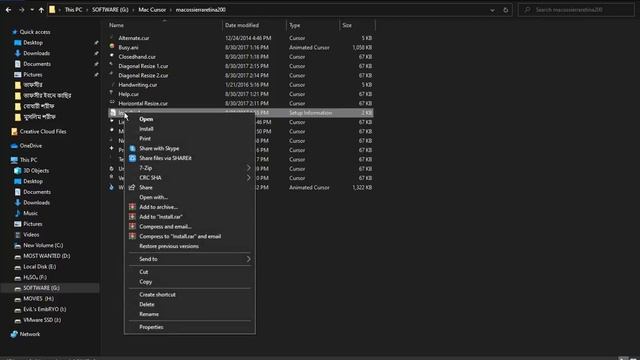Viewport: 640px width, 360px height.
Task: Open address bar history dropdown
Action: pos(492,10)
